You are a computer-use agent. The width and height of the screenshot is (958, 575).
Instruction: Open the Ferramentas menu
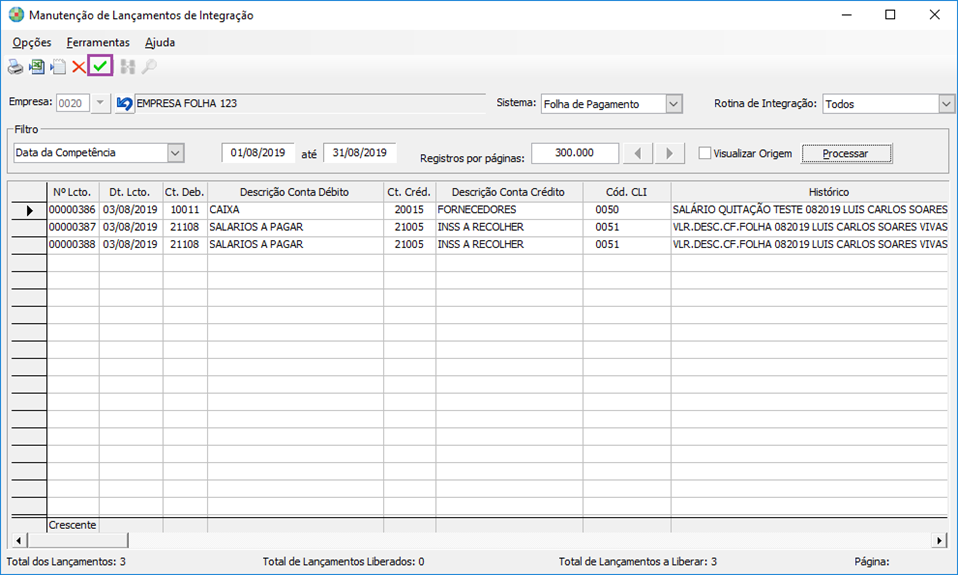tap(98, 42)
